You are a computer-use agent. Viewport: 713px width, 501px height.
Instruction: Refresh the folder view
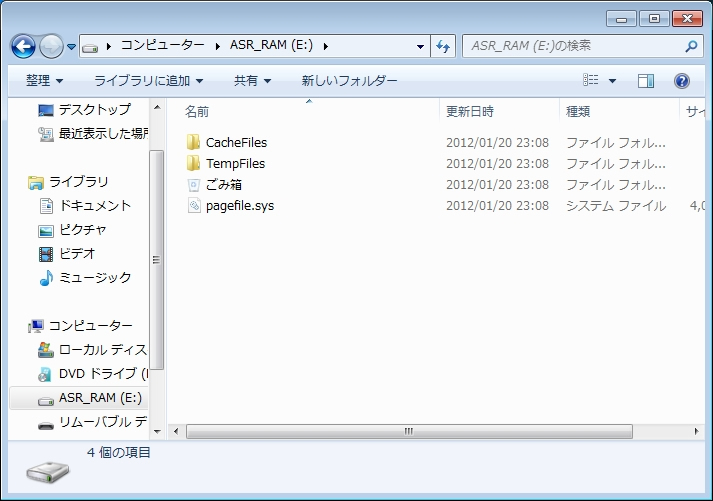(442, 46)
